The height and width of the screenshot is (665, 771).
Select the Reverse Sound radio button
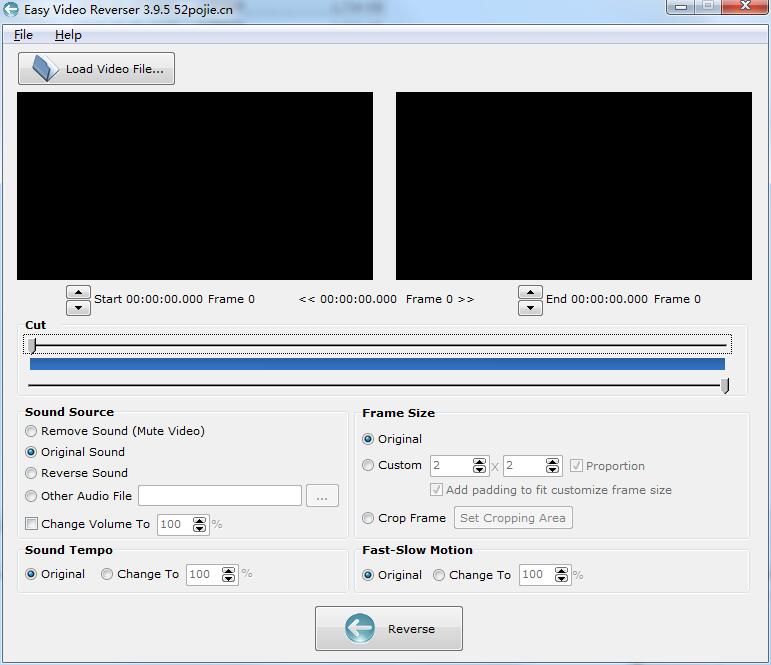[32, 473]
